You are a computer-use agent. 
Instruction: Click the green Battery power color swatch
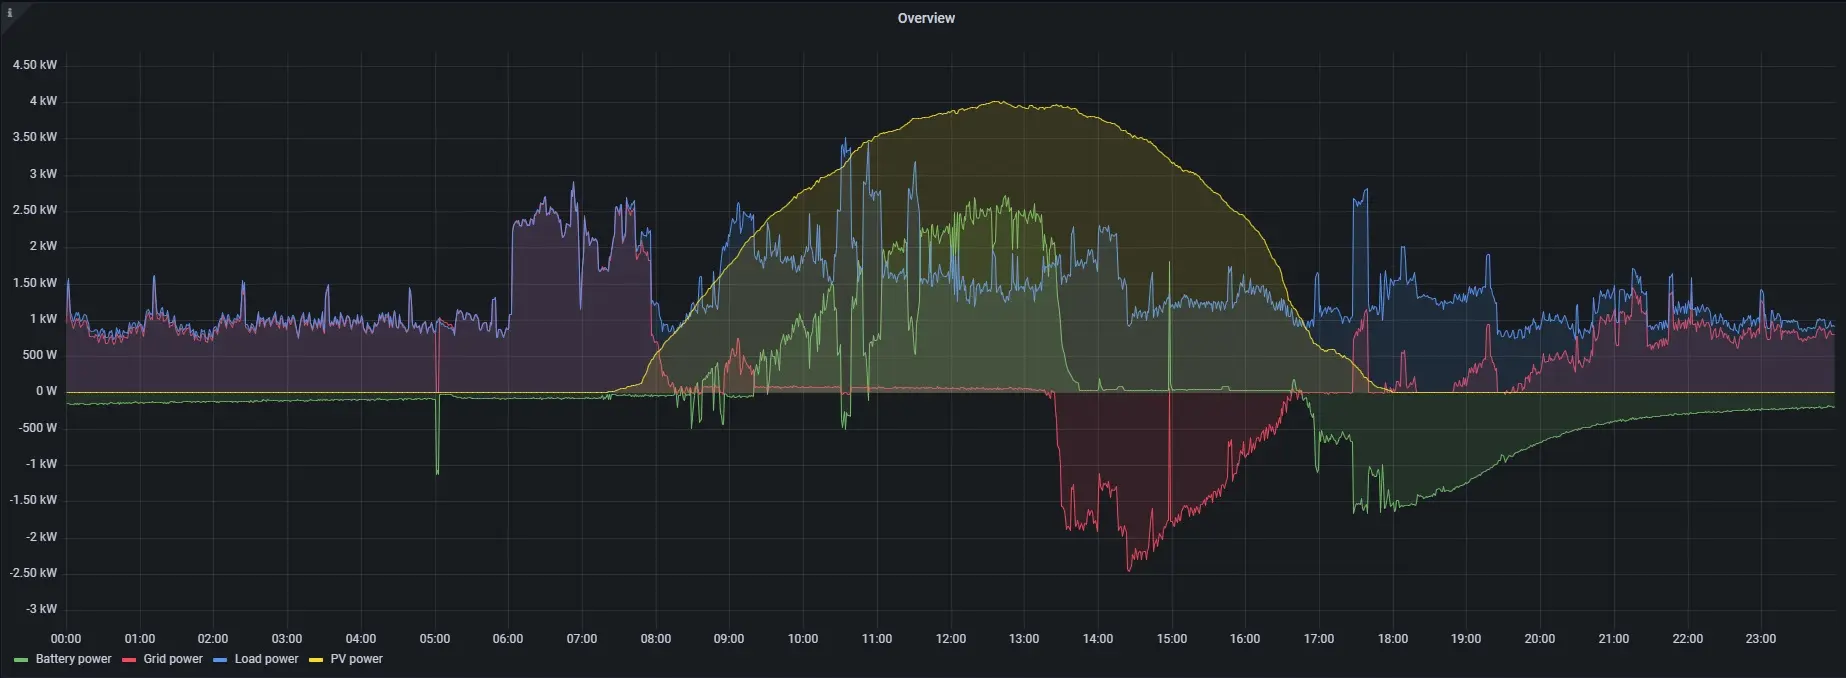click(x=21, y=660)
